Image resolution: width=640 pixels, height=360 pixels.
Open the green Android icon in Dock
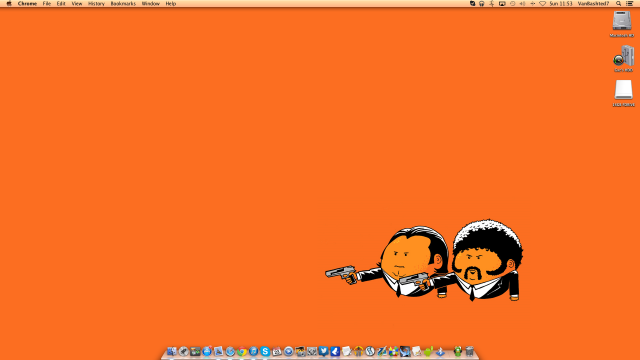coord(428,351)
